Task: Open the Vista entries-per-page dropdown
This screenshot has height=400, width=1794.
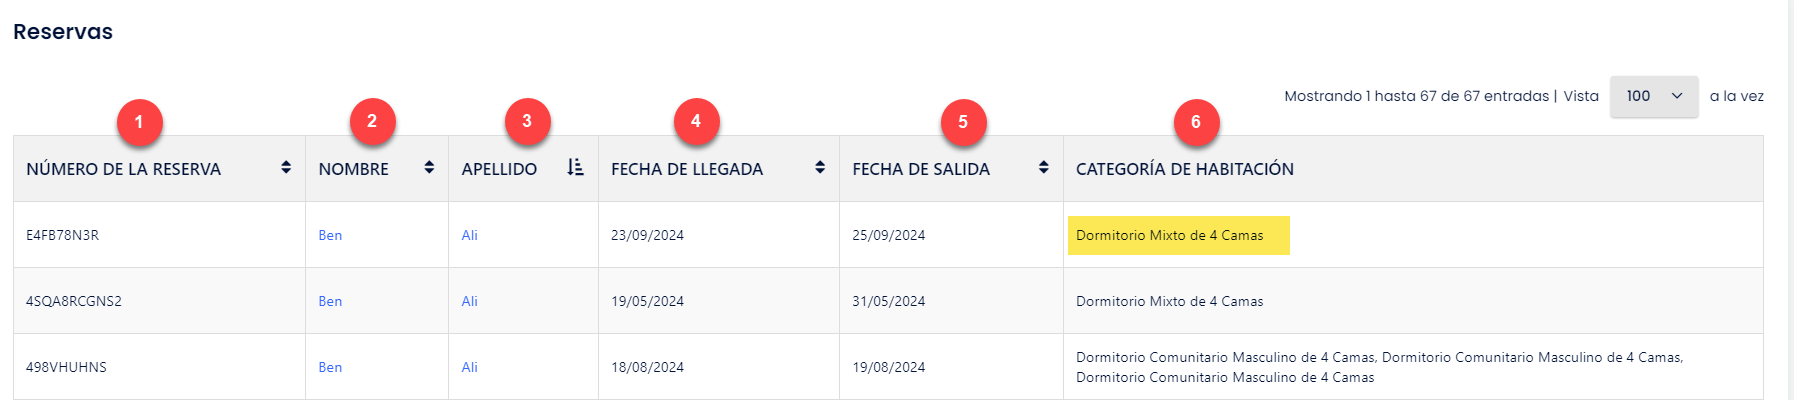Action: (1654, 96)
